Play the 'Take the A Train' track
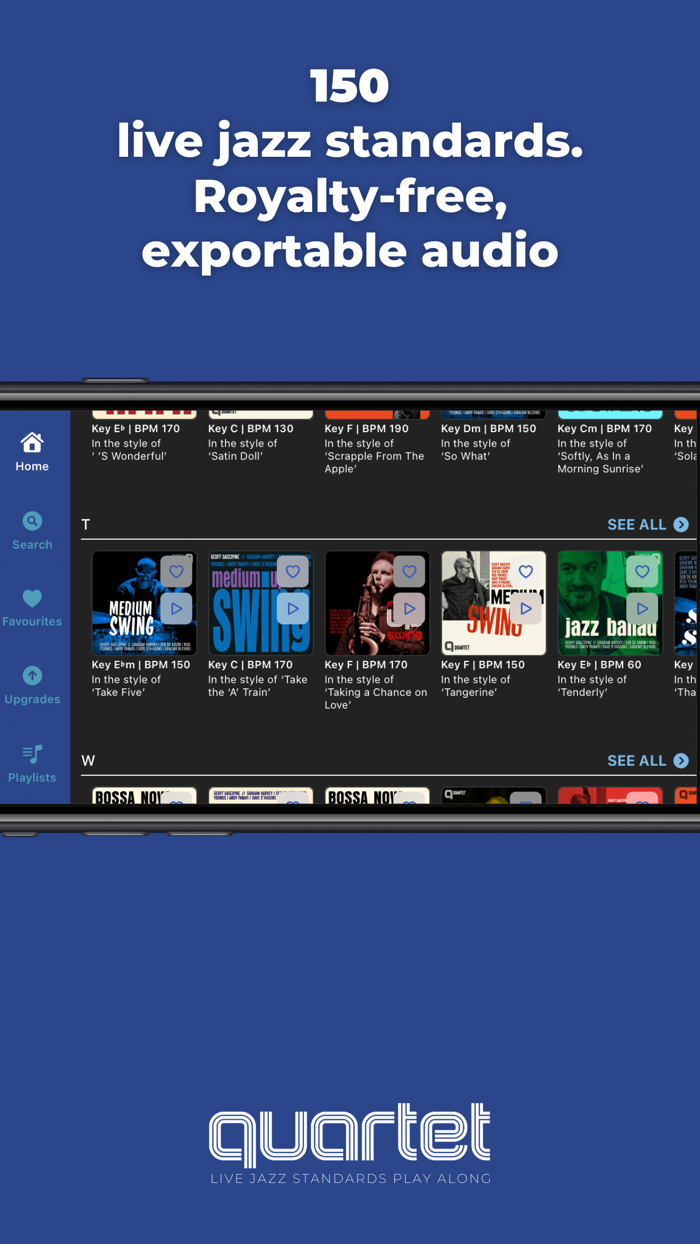 pyautogui.click(x=293, y=608)
